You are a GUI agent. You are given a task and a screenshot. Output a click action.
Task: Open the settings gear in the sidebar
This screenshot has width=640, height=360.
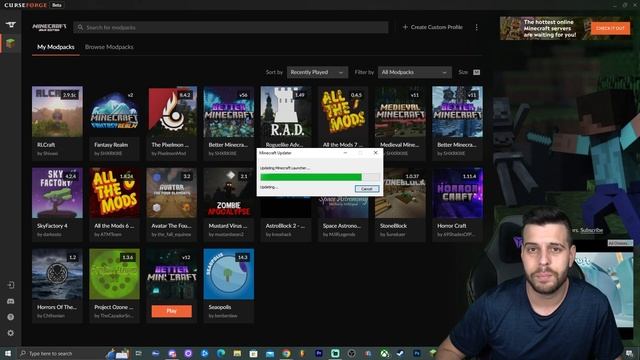(x=11, y=333)
